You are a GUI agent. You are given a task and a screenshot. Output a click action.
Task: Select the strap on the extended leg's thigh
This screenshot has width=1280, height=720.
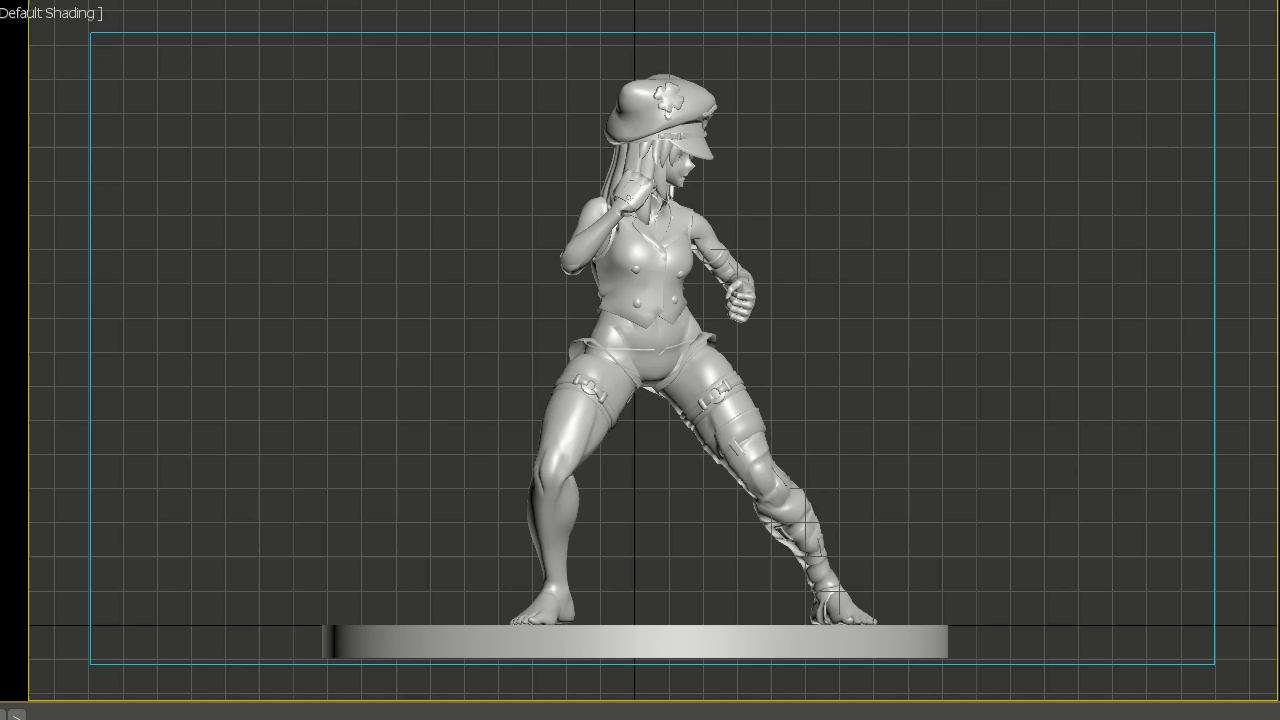pos(716,397)
